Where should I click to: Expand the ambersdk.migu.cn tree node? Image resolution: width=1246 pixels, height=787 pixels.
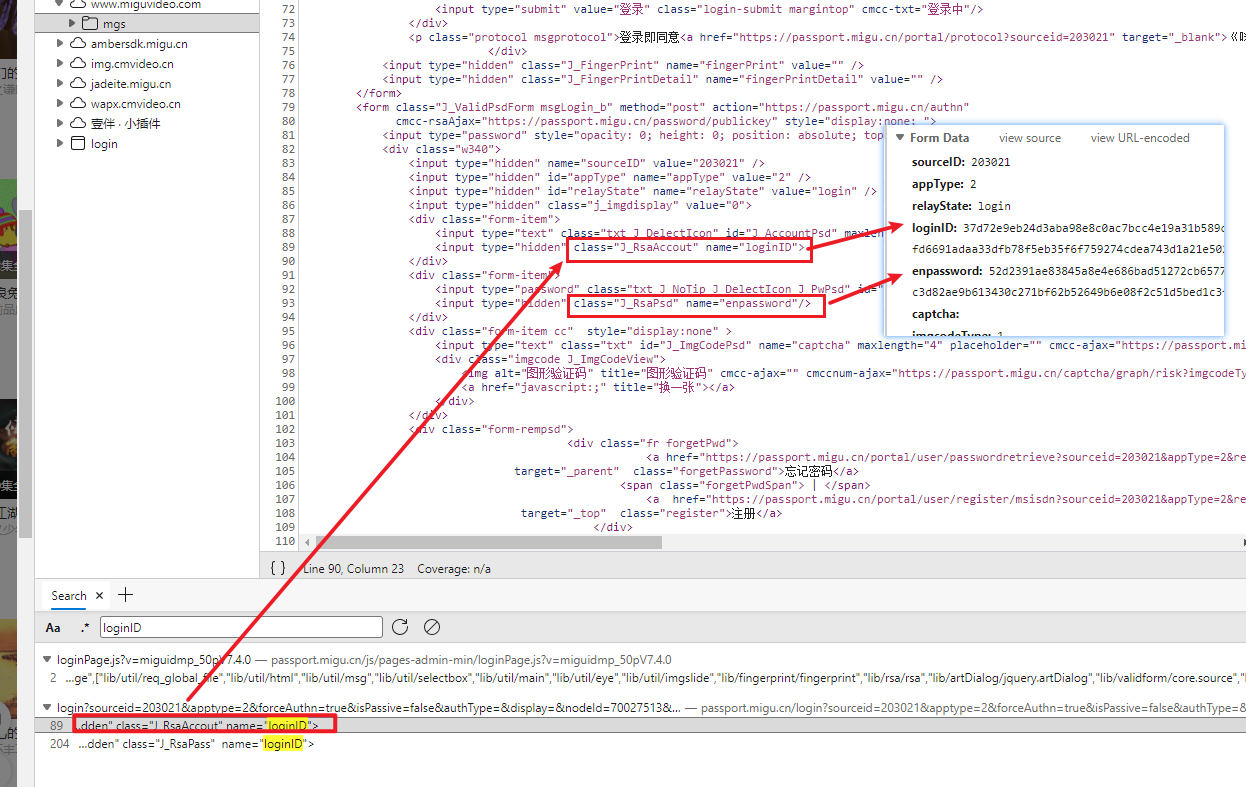pyautogui.click(x=60, y=43)
